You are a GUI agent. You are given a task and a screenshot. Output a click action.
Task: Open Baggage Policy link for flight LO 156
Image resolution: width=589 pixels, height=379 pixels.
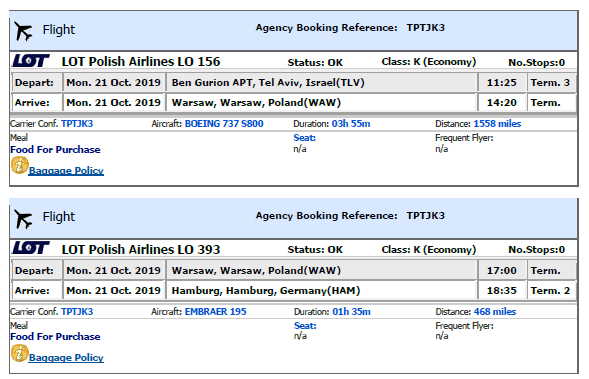coord(66,171)
